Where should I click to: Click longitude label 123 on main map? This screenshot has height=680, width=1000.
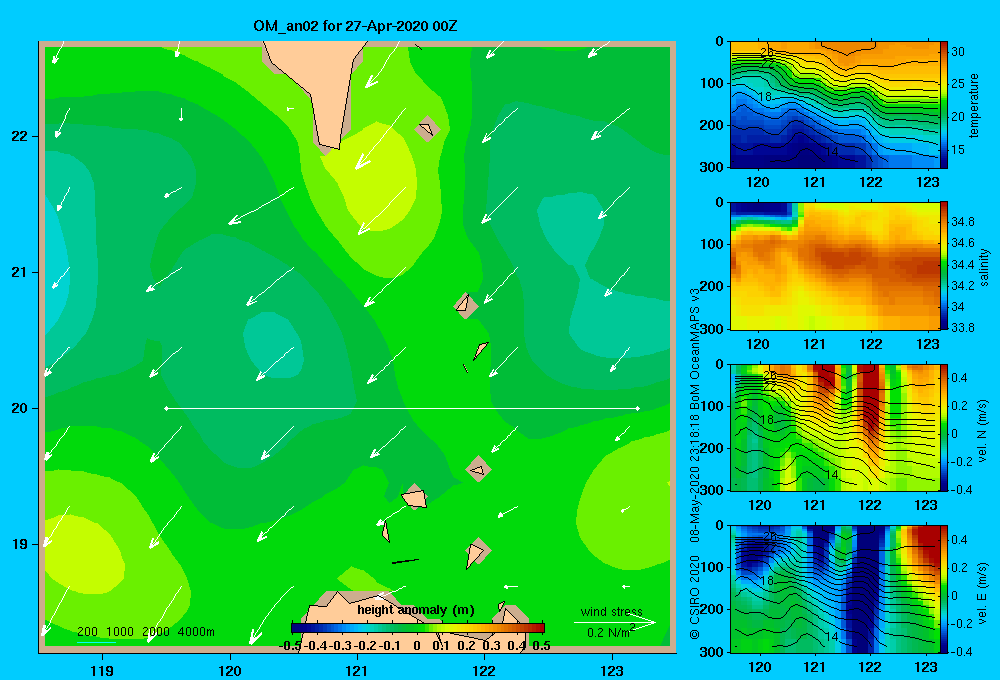coord(612,670)
